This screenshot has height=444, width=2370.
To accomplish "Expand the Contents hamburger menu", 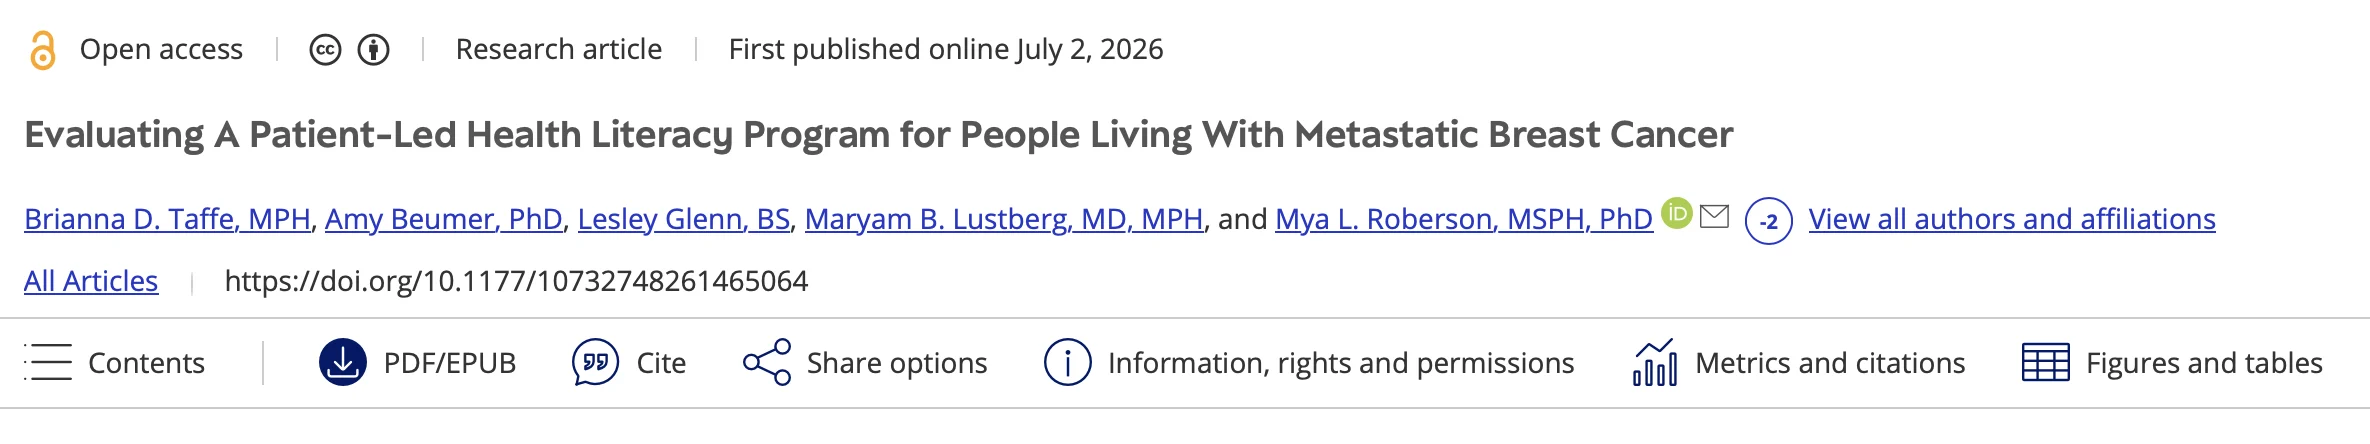I will point(48,362).
